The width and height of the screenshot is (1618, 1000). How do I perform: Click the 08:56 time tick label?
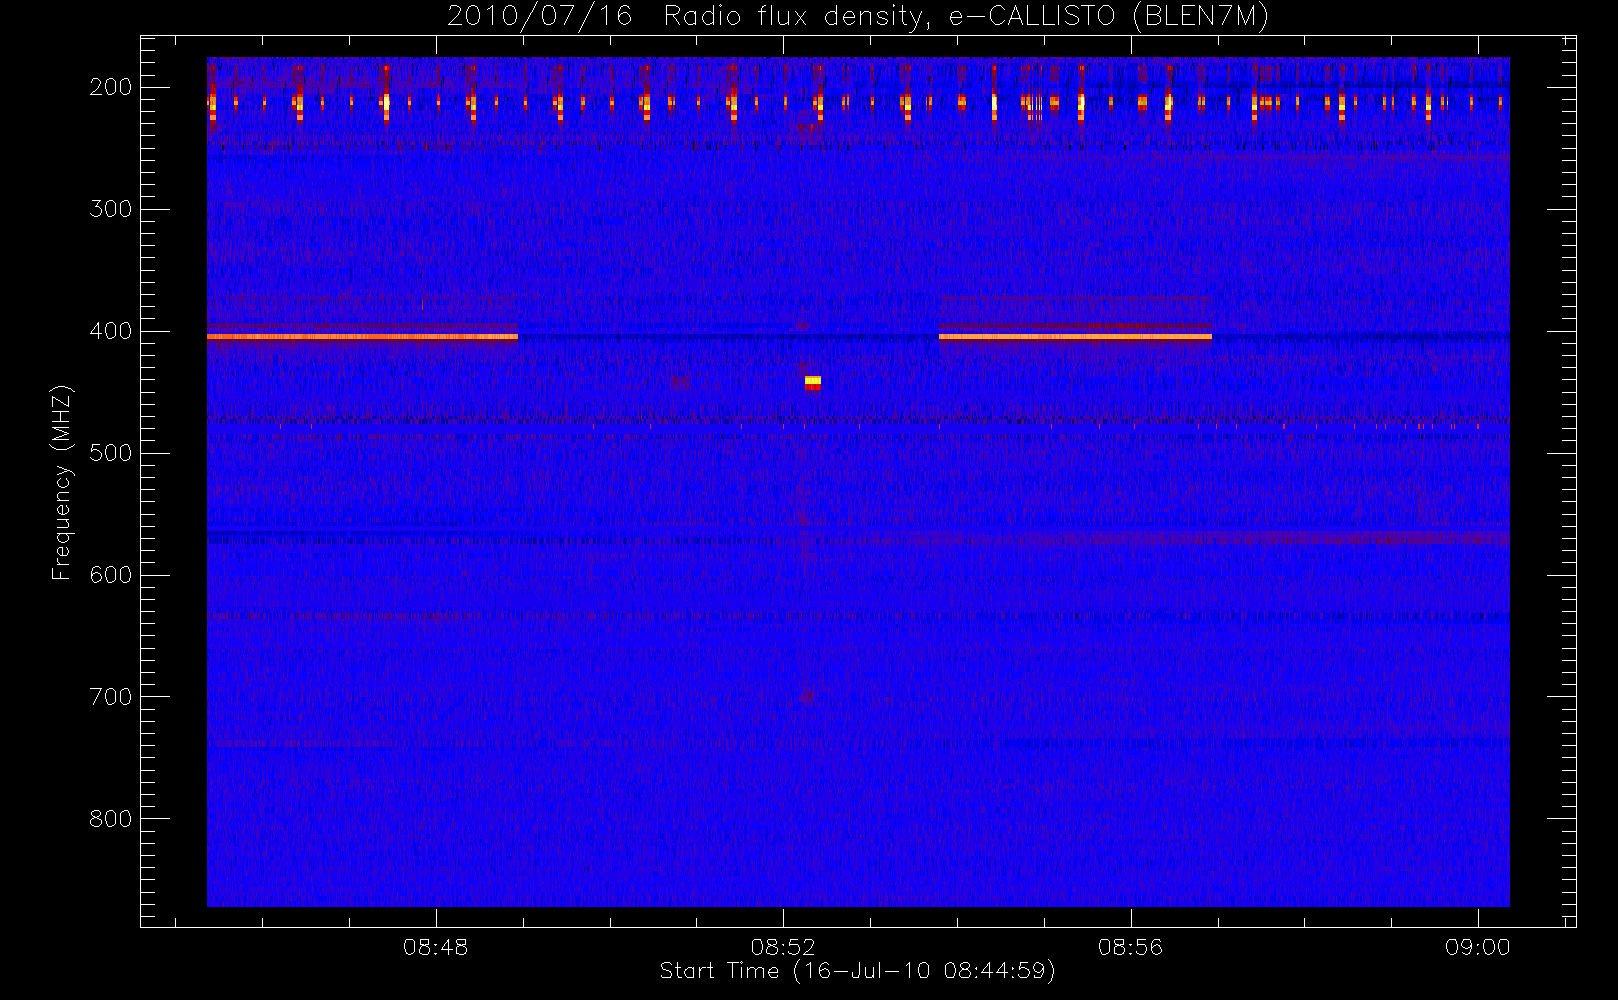tap(1130, 947)
